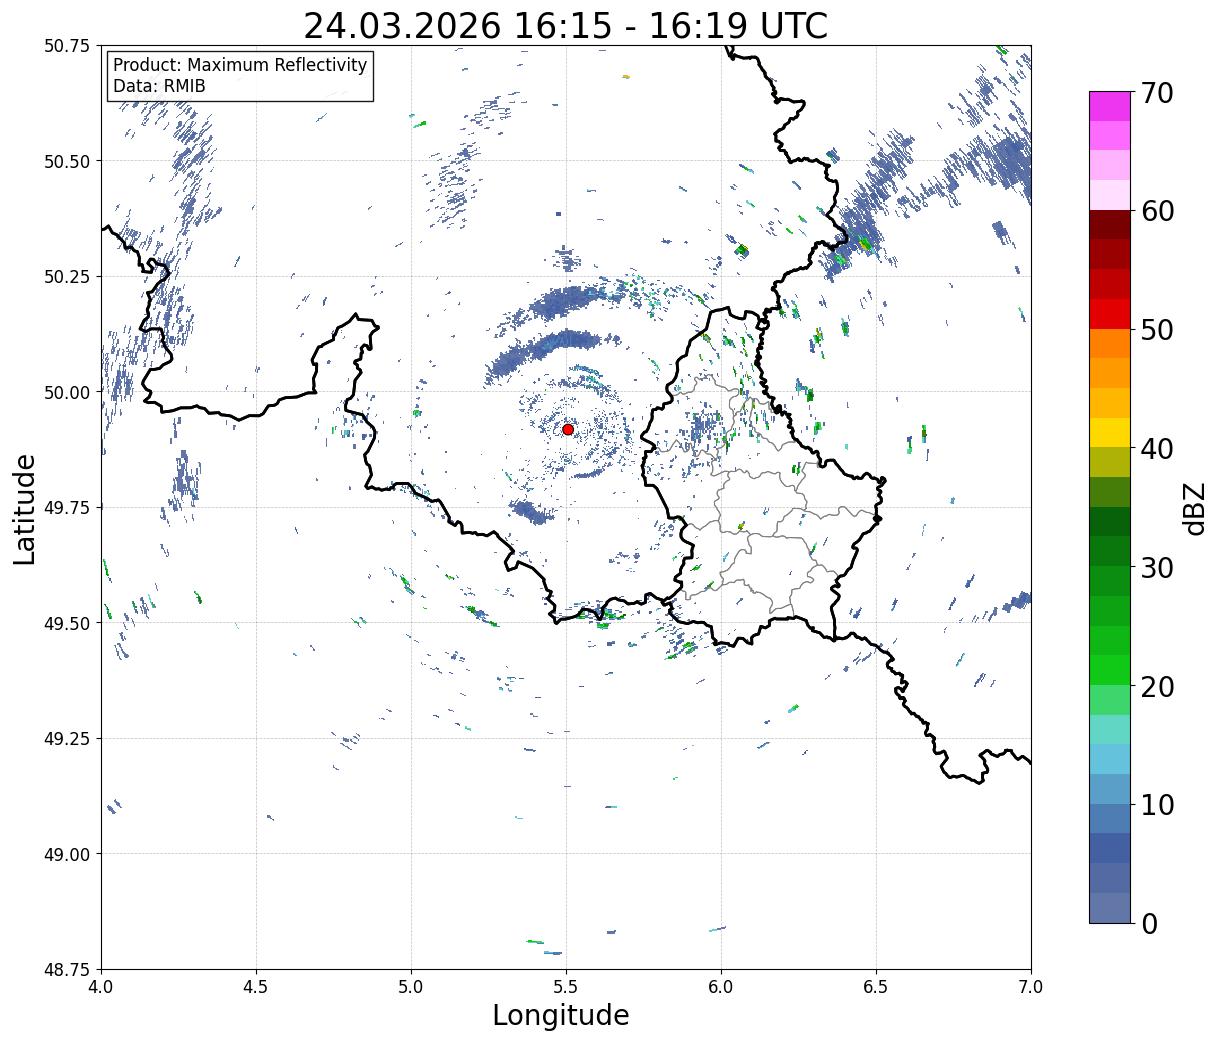Click the longitude tick label 6.5
This screenshot has height=1040, width=1219.
[x=876, y=987]
